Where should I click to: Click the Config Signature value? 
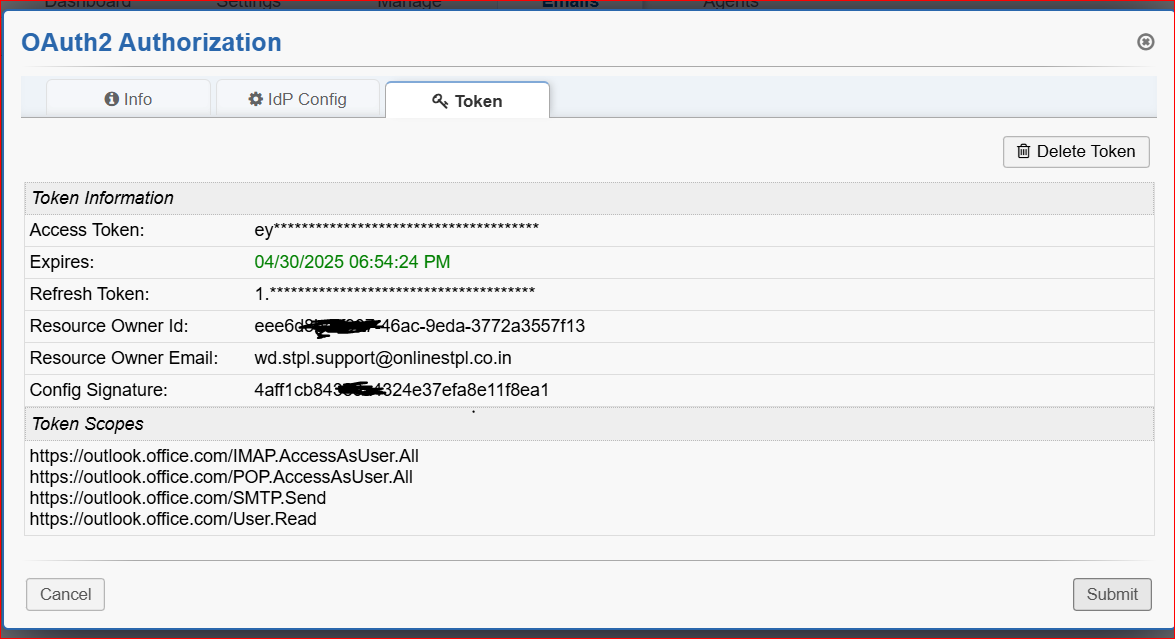[x=401, y=390]
